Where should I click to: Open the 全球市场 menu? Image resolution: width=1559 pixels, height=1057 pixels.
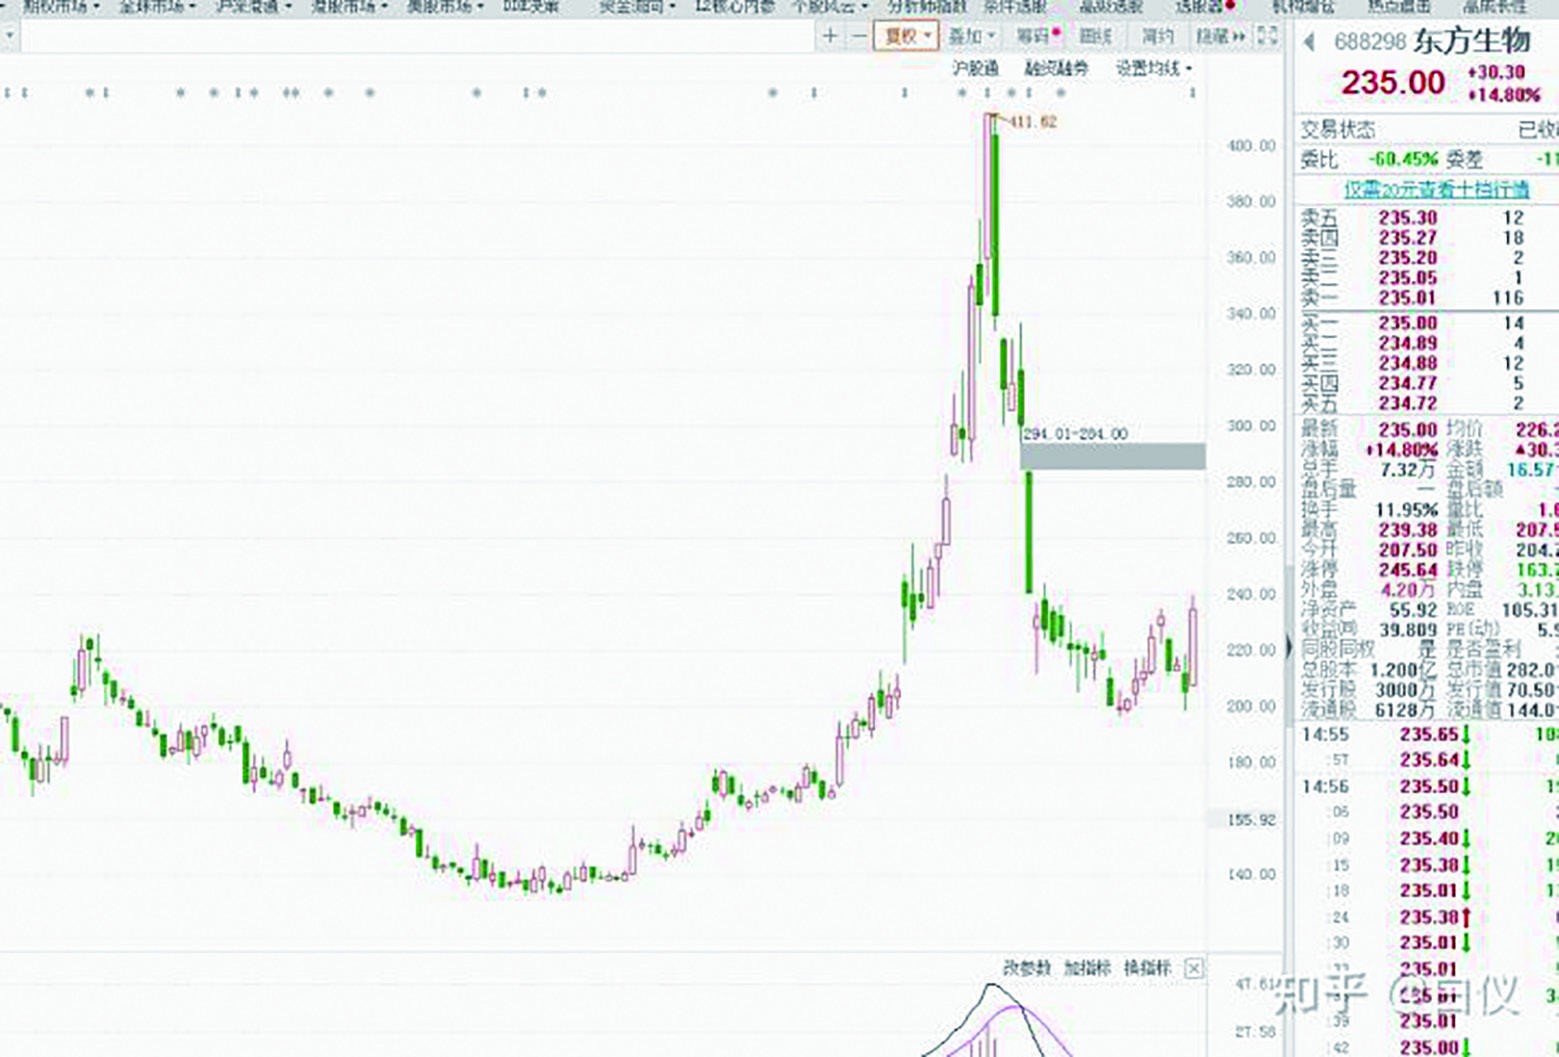click(x=156, y=7)
